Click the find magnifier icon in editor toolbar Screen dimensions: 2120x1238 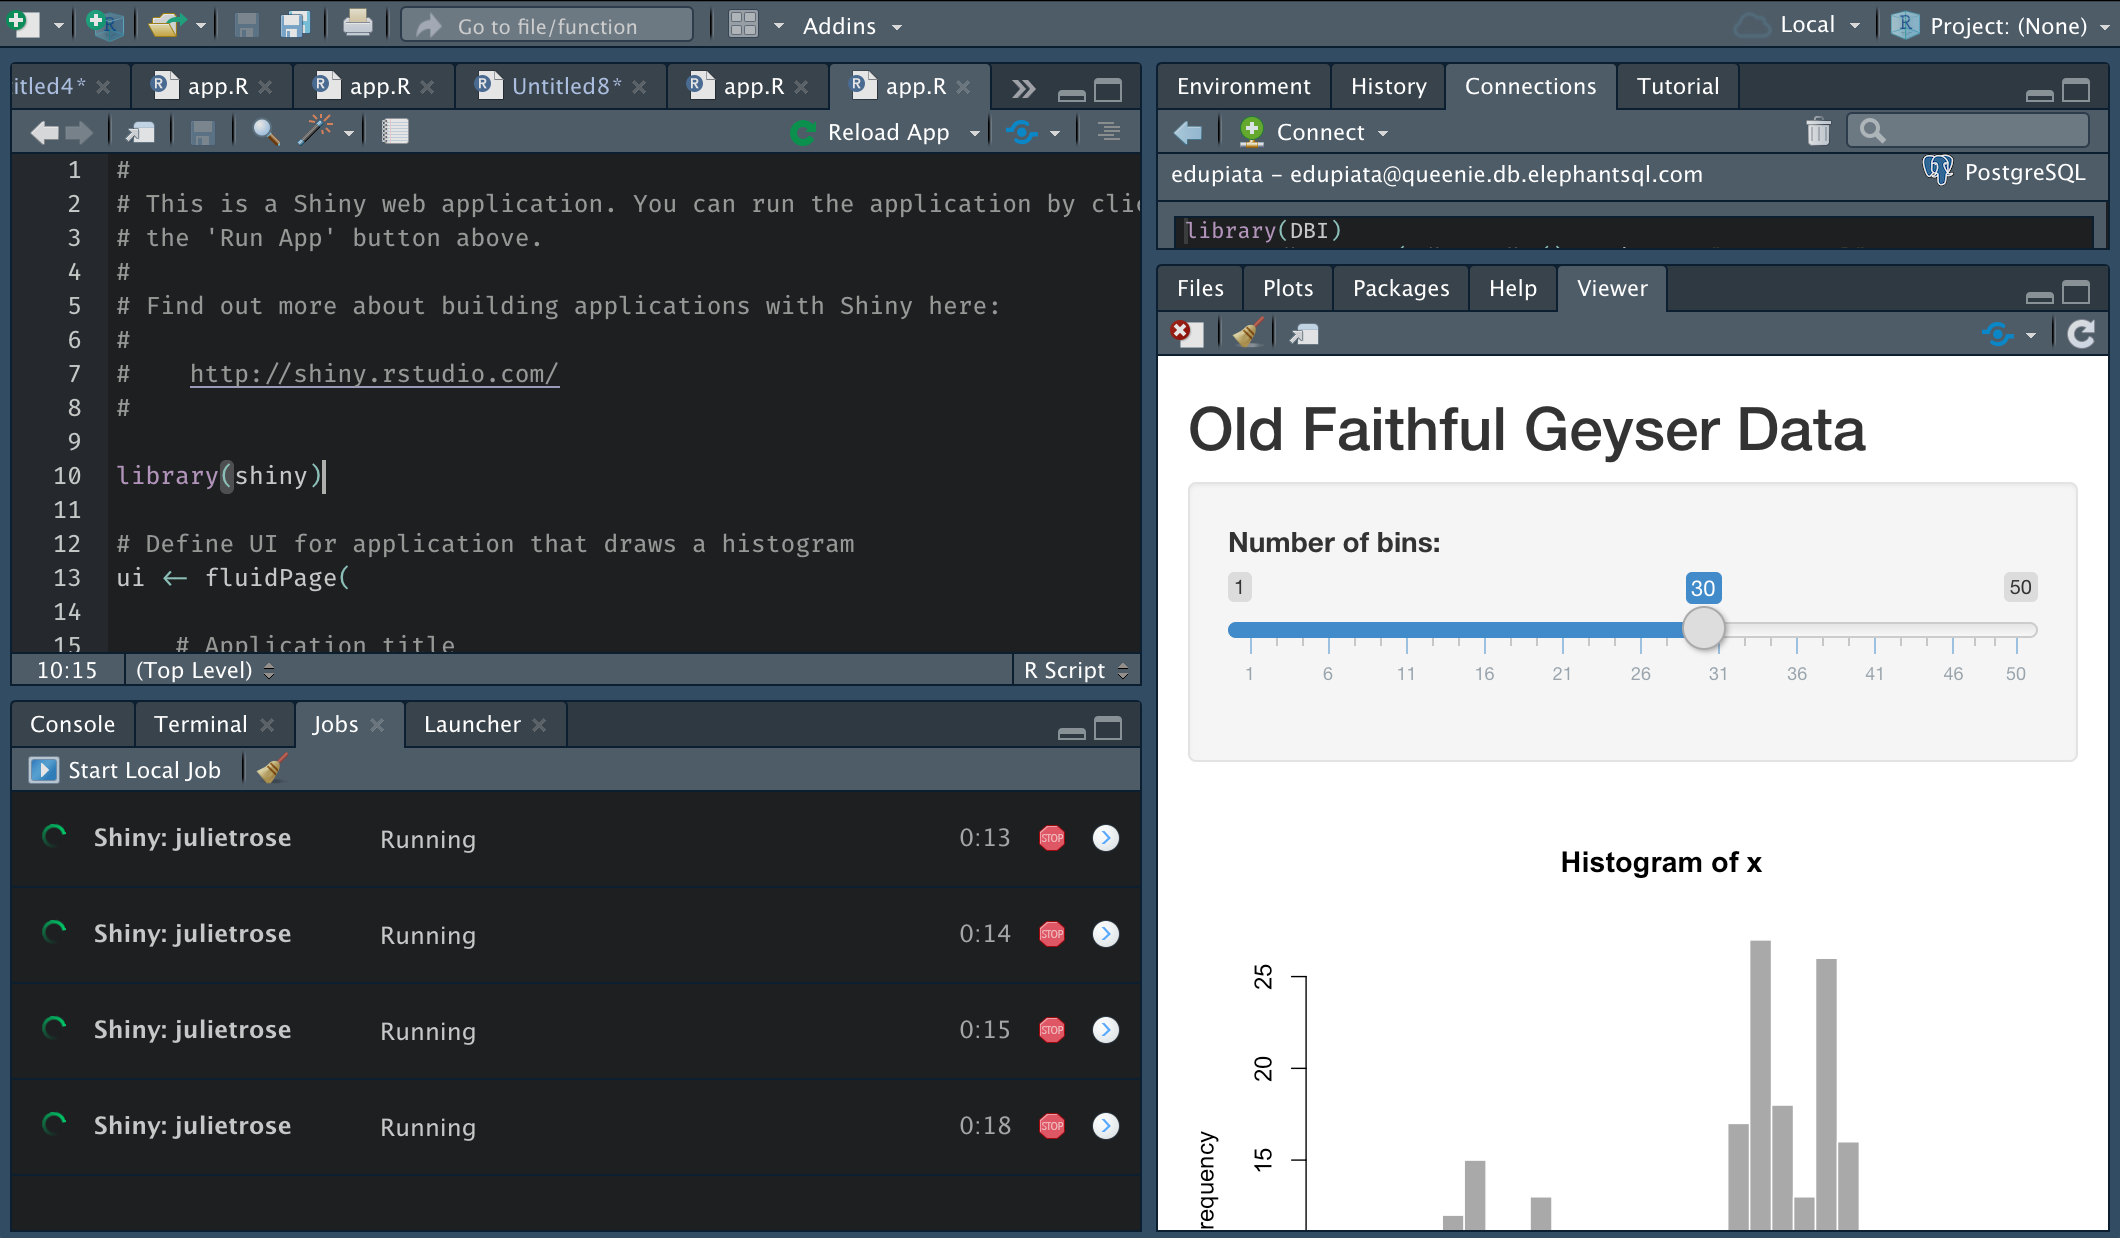[265, 131]
